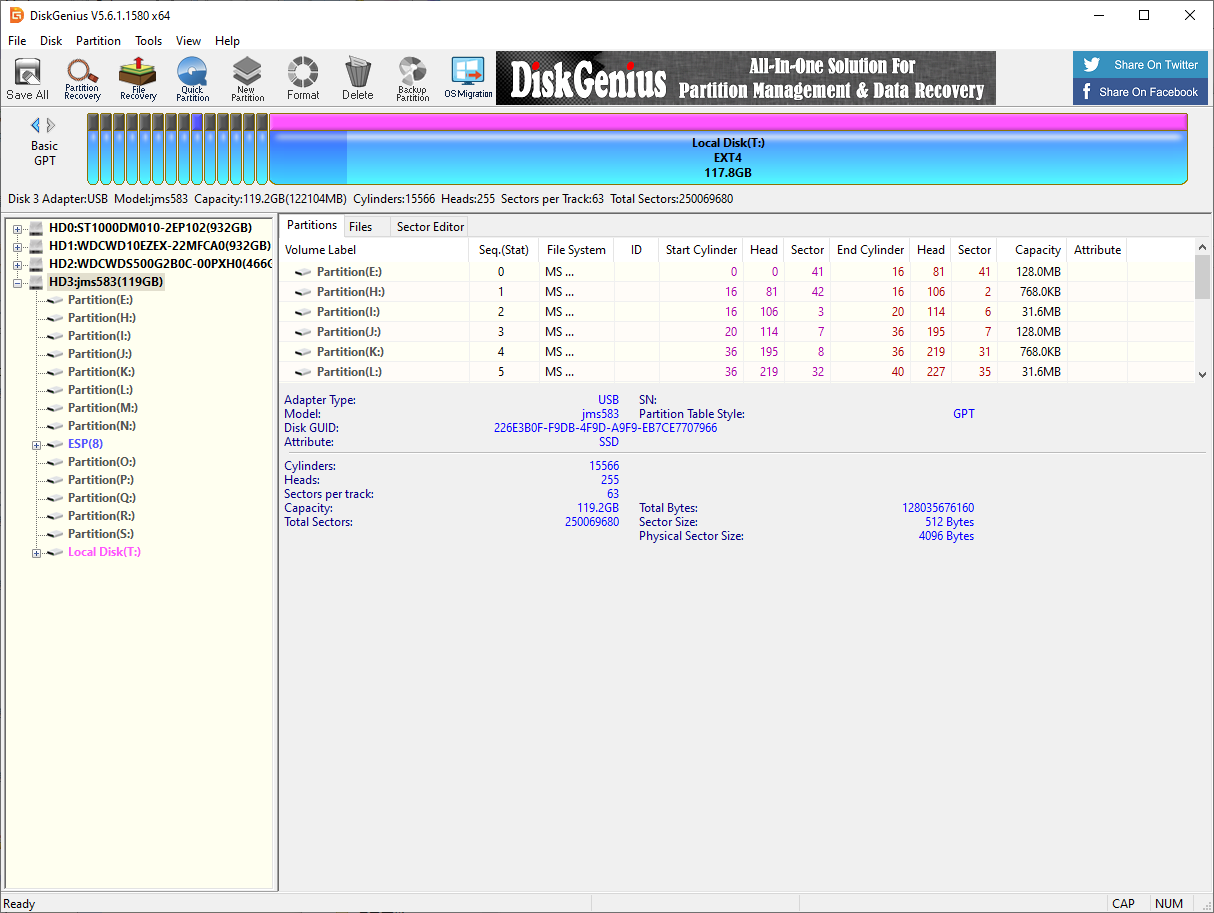This screenshot has width=1214, height=913.
Task: Collapse the HD3 jms583 disk tree
Action: point(18,283)
